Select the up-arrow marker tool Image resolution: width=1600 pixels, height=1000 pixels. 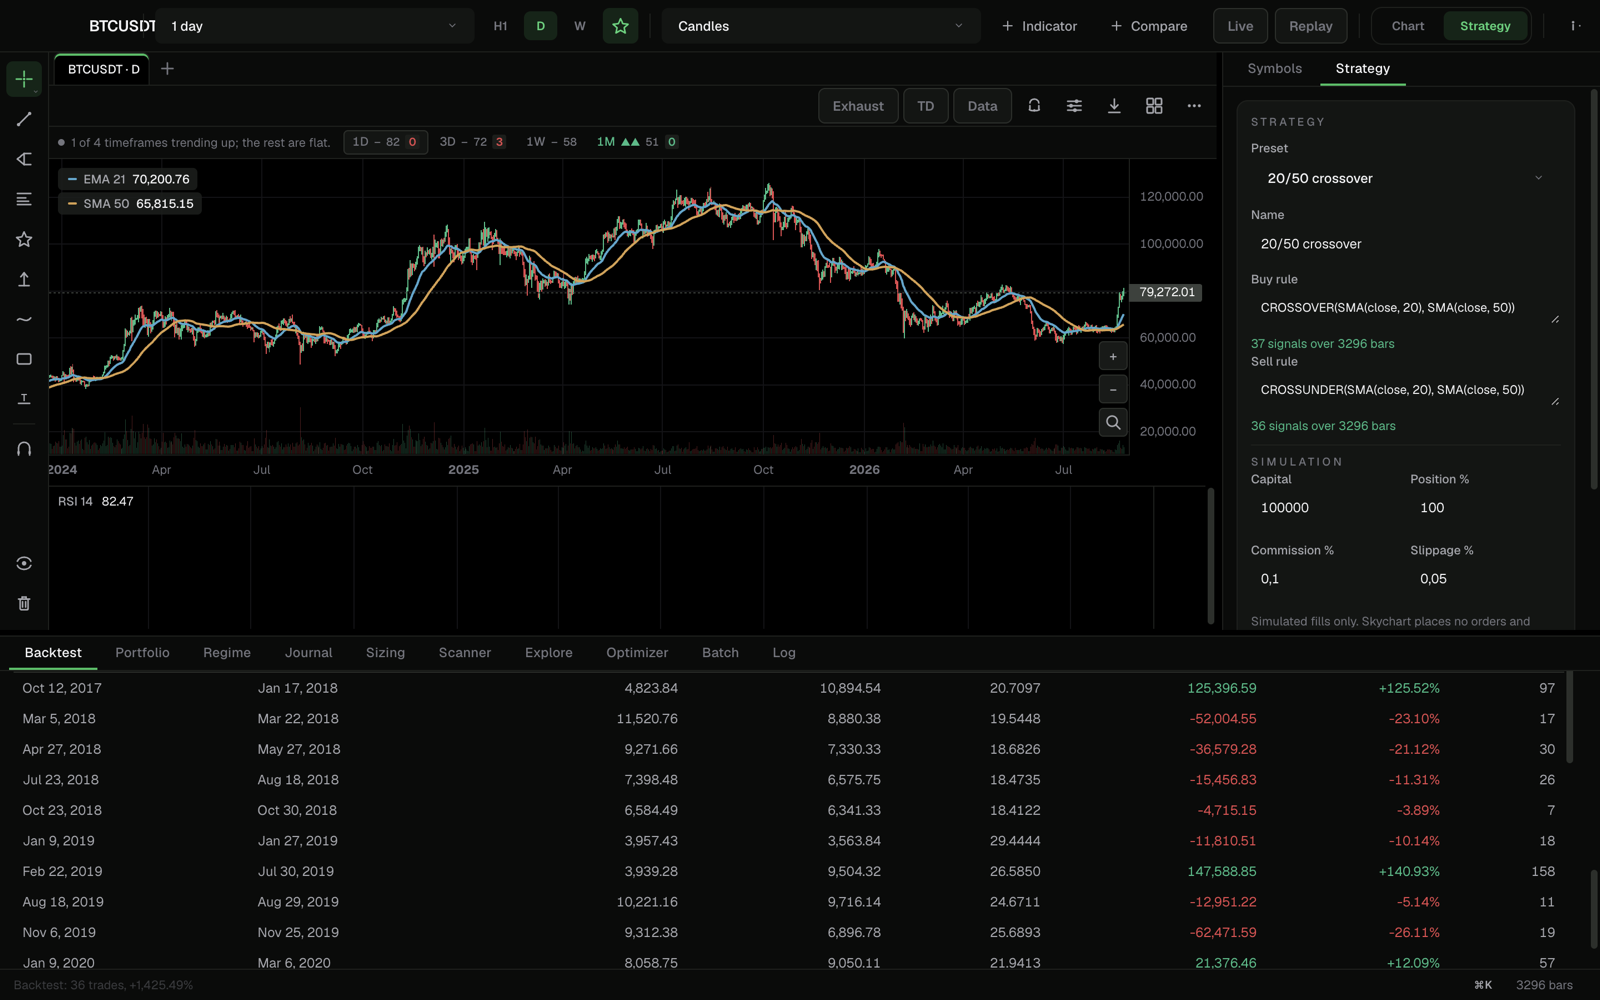click(x=24, y=279)
